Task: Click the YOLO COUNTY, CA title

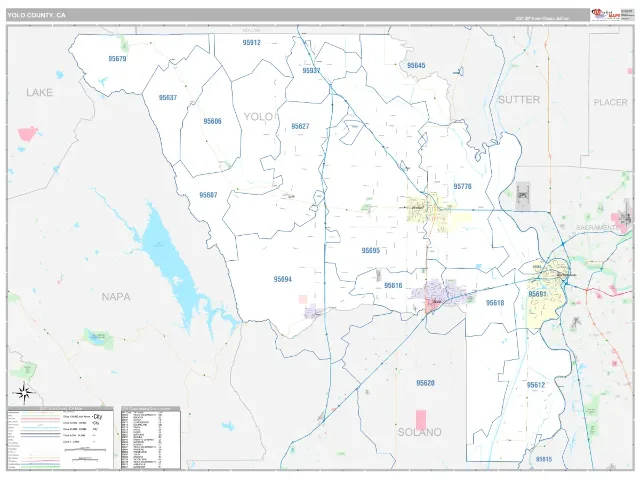Action: pos(36,16)
